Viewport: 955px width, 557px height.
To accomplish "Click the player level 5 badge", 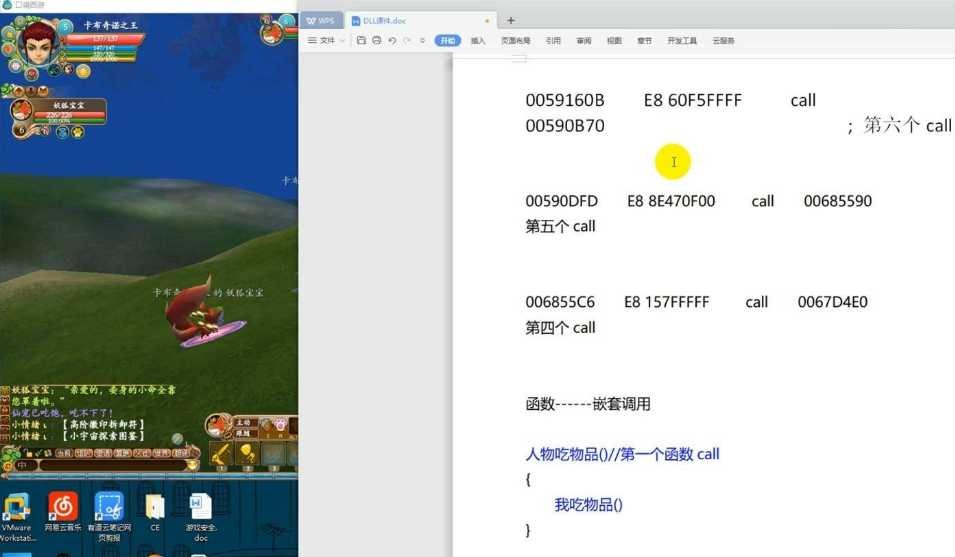I will click(x=65, y=27).
